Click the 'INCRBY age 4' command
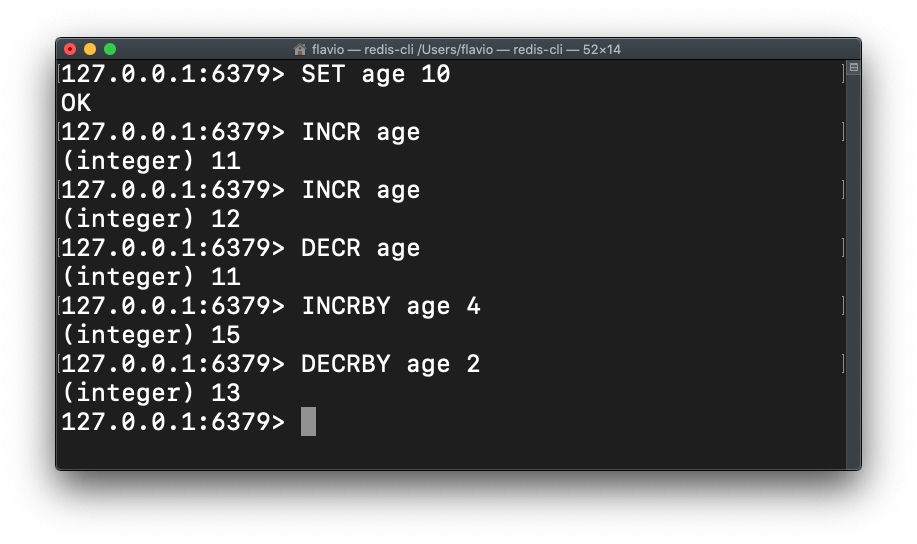The image size is (917, 544). [390, 306]
